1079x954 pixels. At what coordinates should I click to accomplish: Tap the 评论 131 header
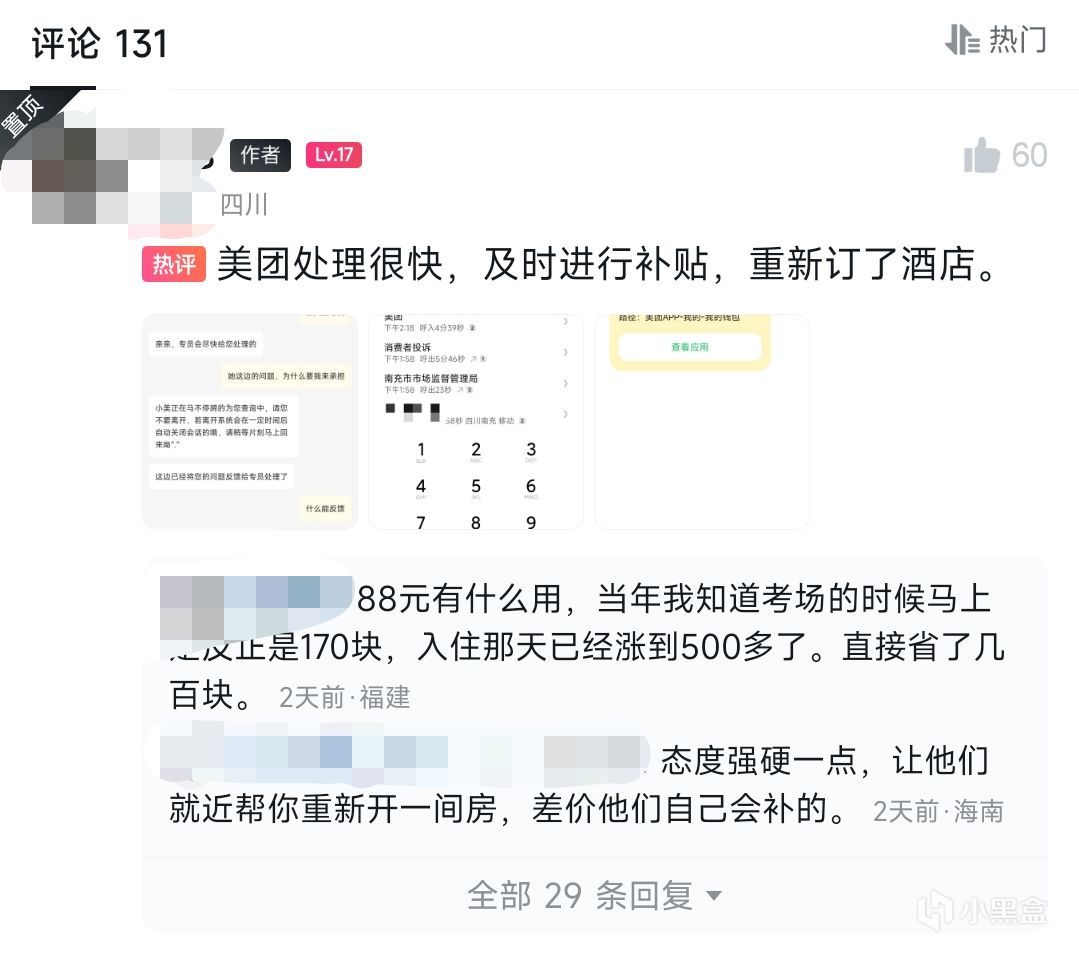100,43
